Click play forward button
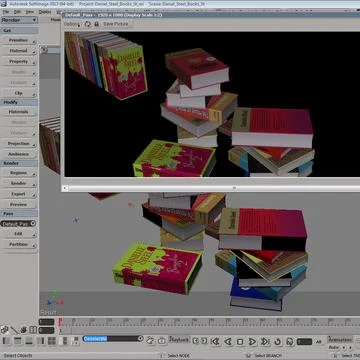 click(x=252, y=341)
